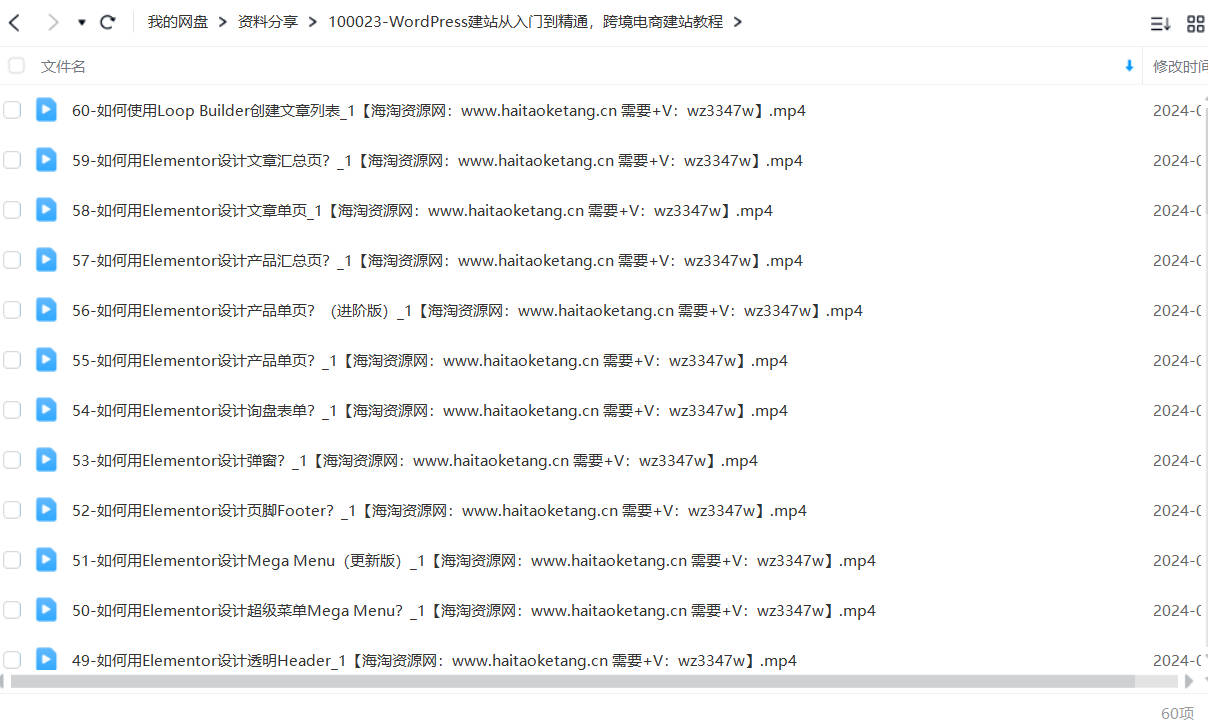Click video icon of file 56 产品单页(进阶版)
This screenshot has height=727, width=1208.
(46, 309)
